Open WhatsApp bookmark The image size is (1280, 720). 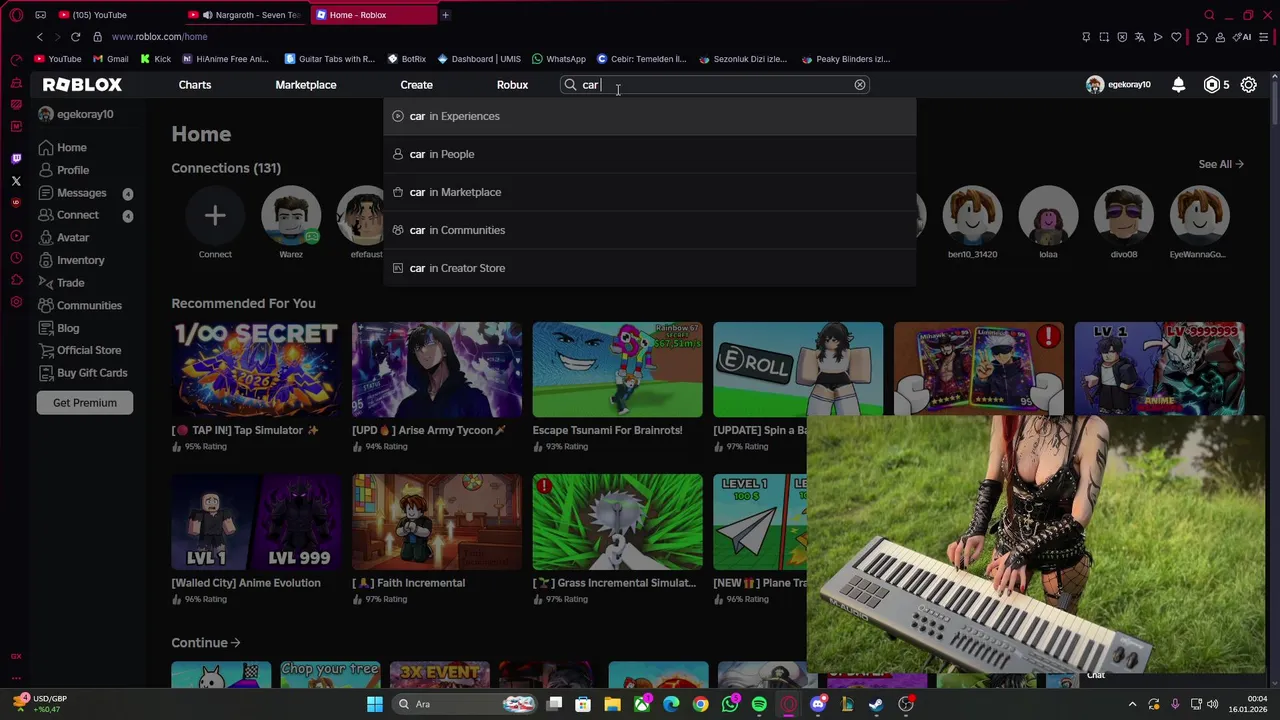(x=559, y=59)
